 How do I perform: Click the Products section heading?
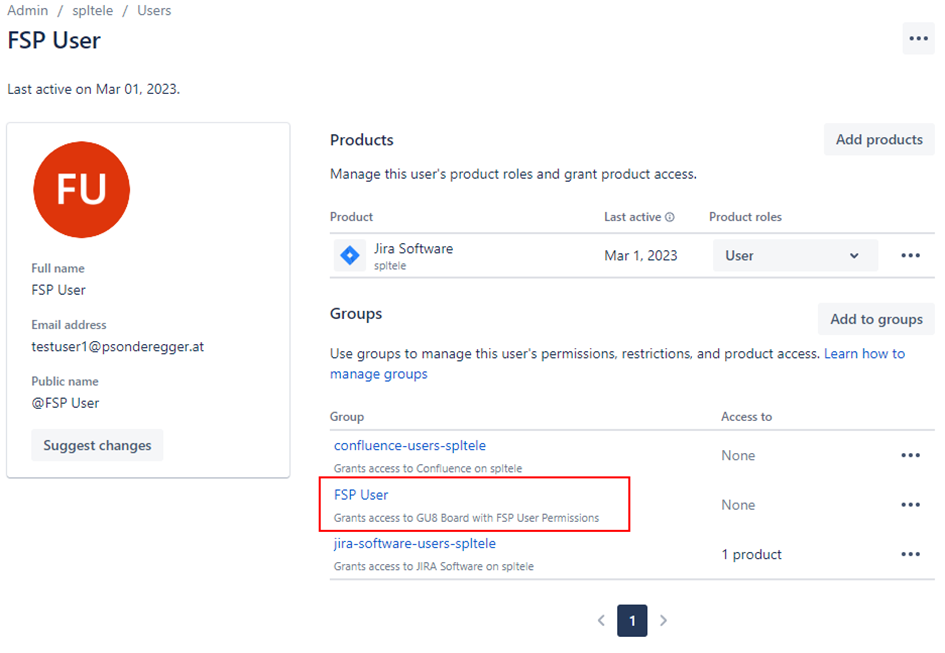tap(362, 140)
